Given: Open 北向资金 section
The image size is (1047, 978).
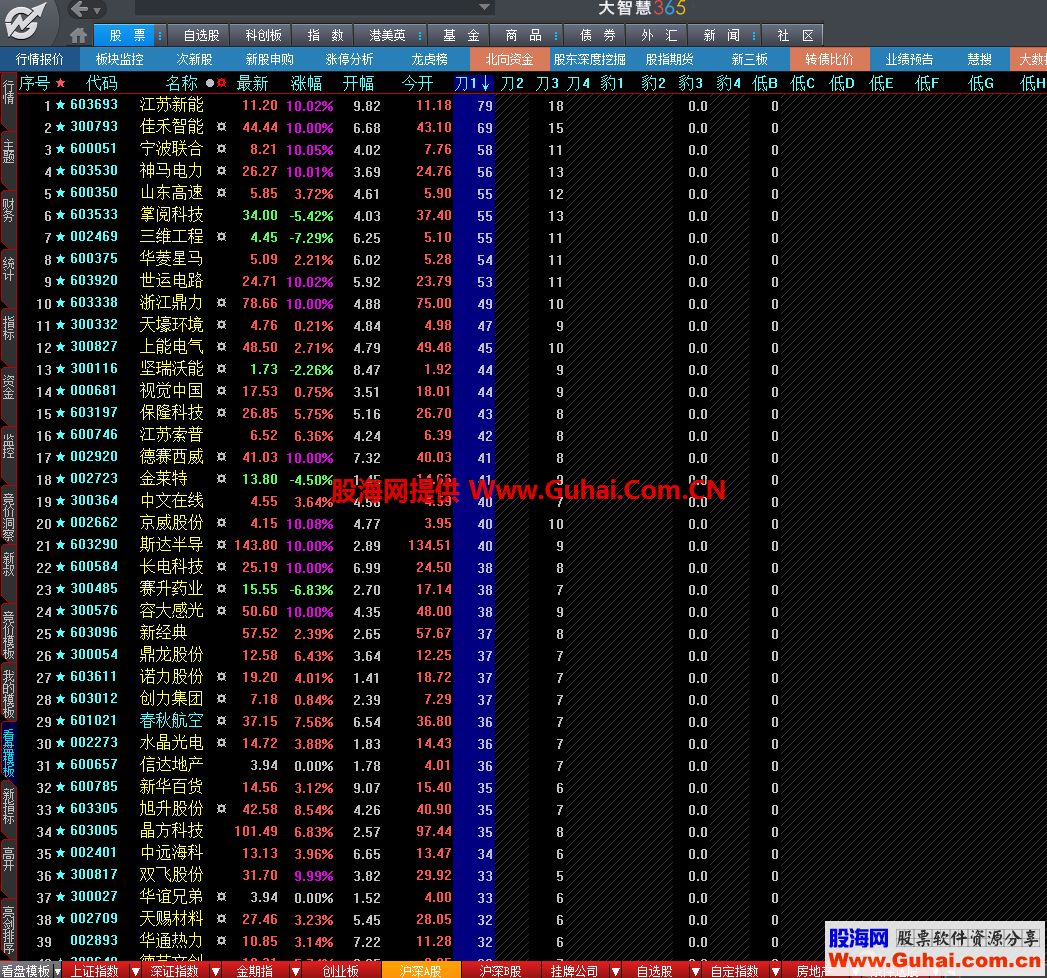Looking at the screenshot, I should [x=509, y=59].
